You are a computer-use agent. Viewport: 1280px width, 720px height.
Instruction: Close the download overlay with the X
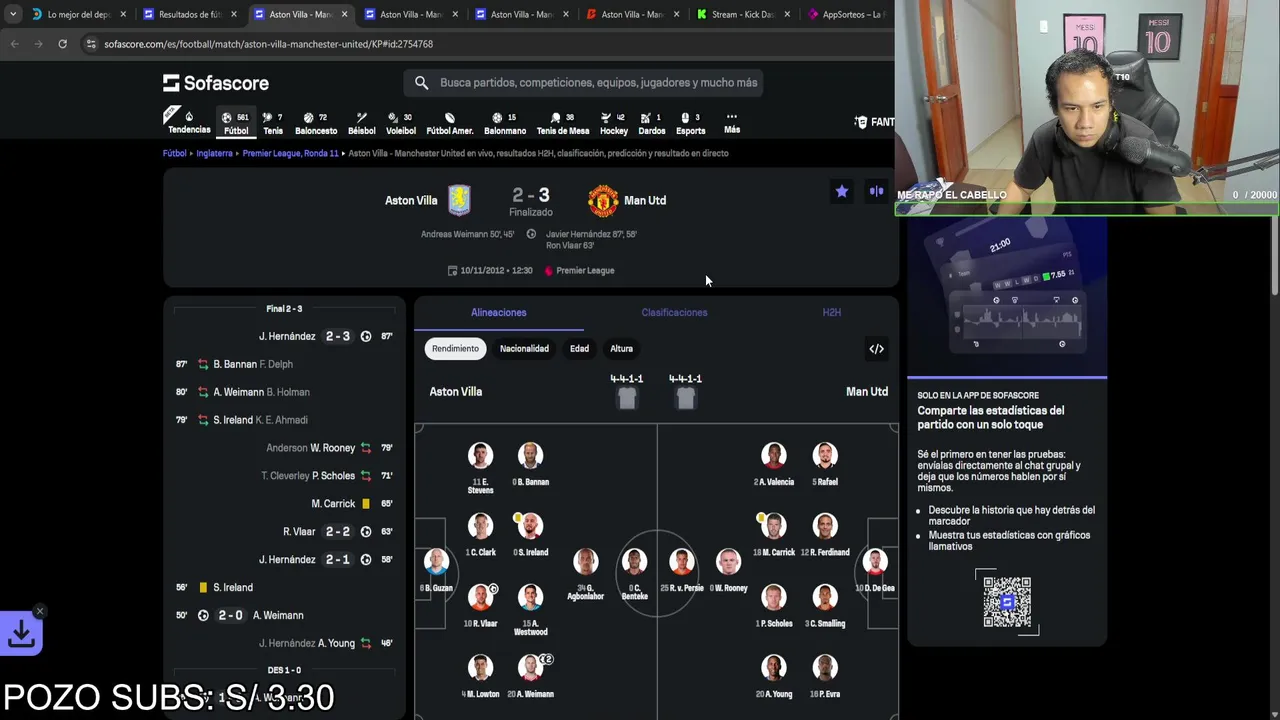pyautogui.click(x=39, y=611)
